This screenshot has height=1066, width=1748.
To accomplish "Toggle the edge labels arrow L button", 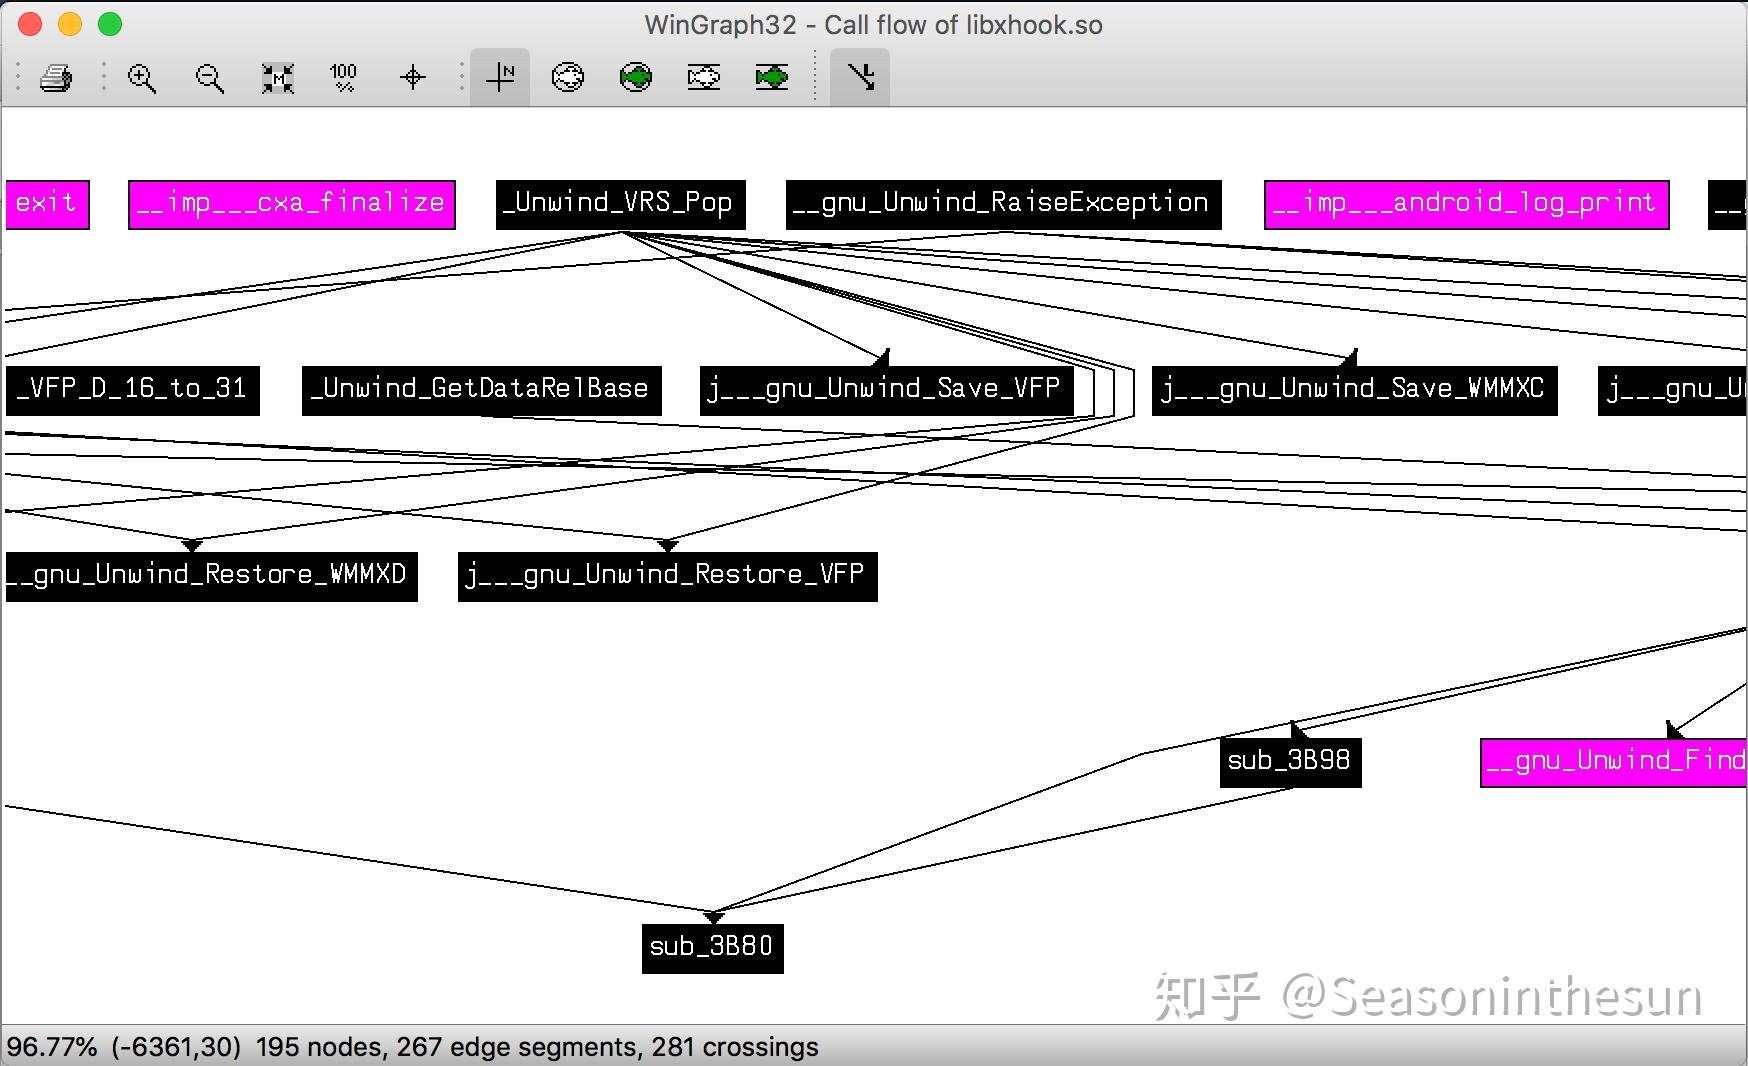I will click(860, 77).
